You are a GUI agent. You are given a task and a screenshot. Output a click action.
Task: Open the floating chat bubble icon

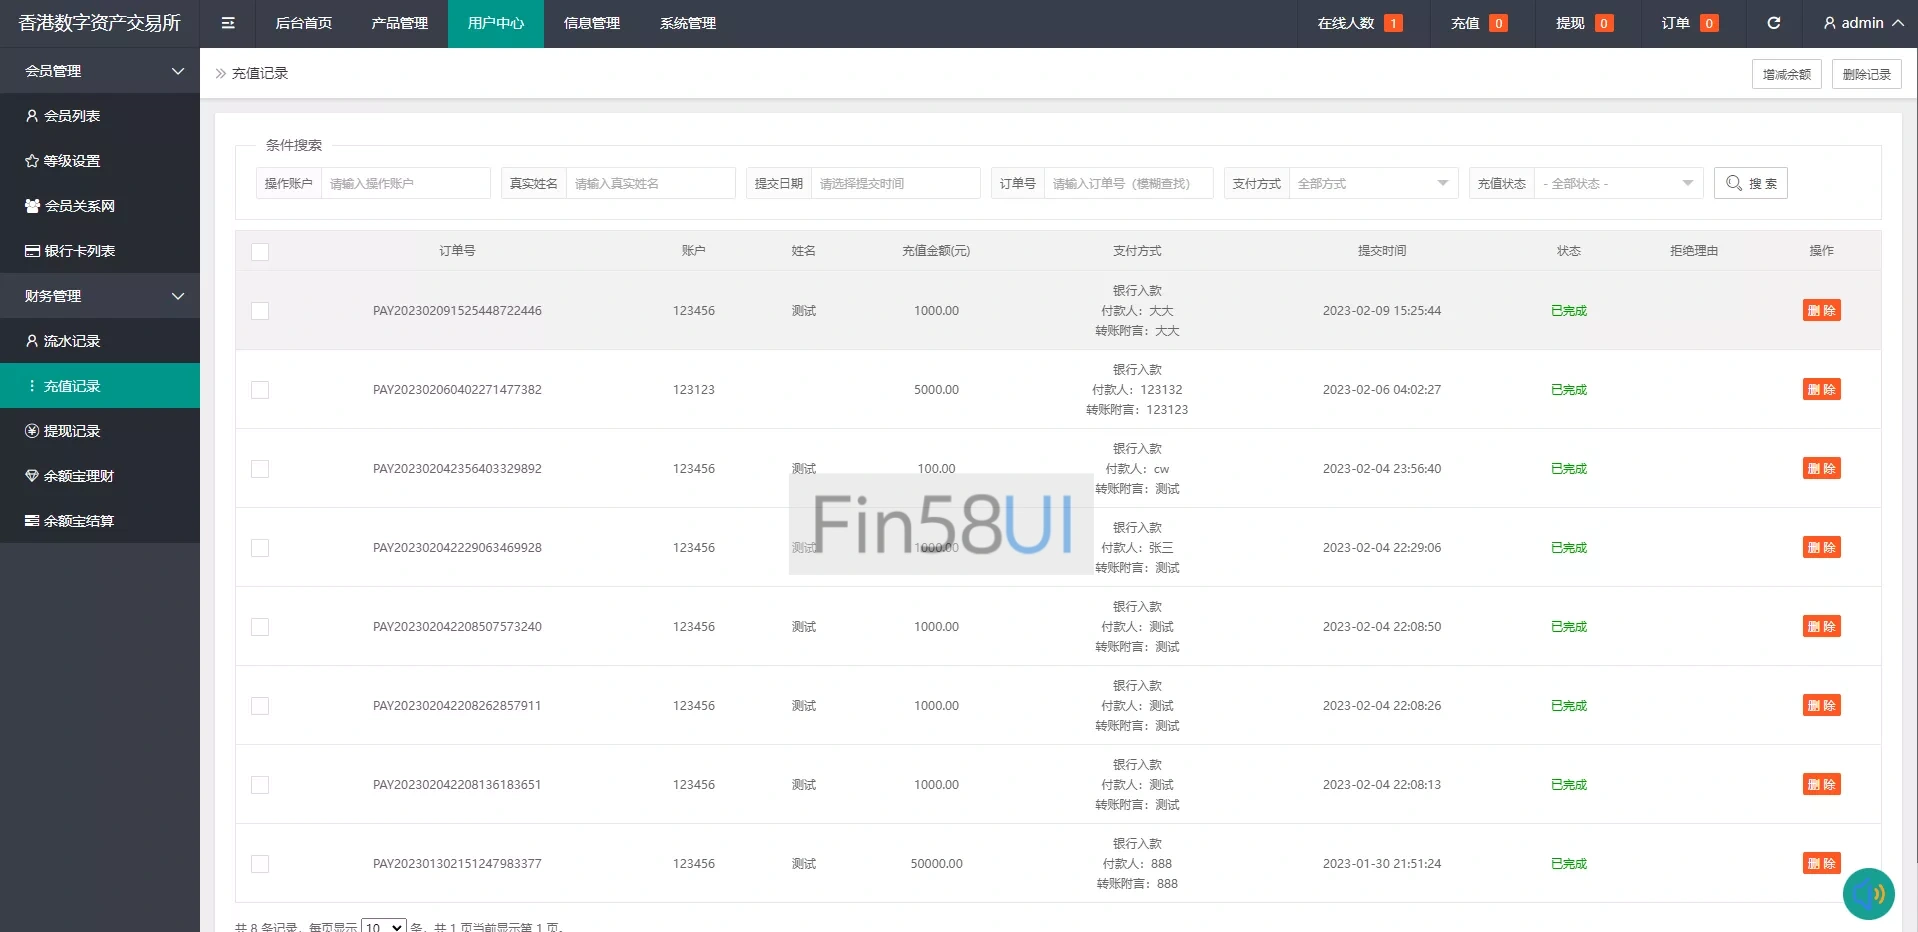click(x=1868, y=893)
